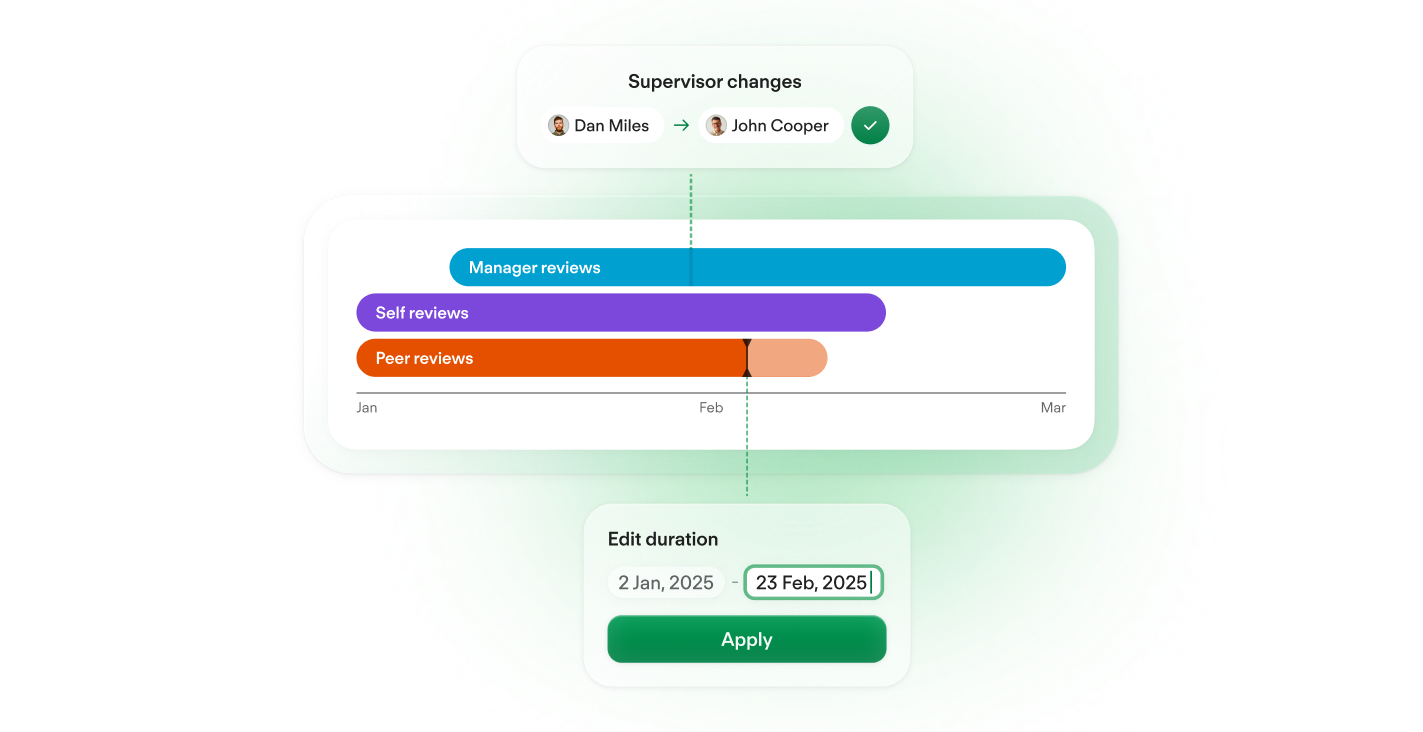This screenshot has width=1423, height=732.
Task: Select the purple Self reviews bar
Action: click(621, 313)
